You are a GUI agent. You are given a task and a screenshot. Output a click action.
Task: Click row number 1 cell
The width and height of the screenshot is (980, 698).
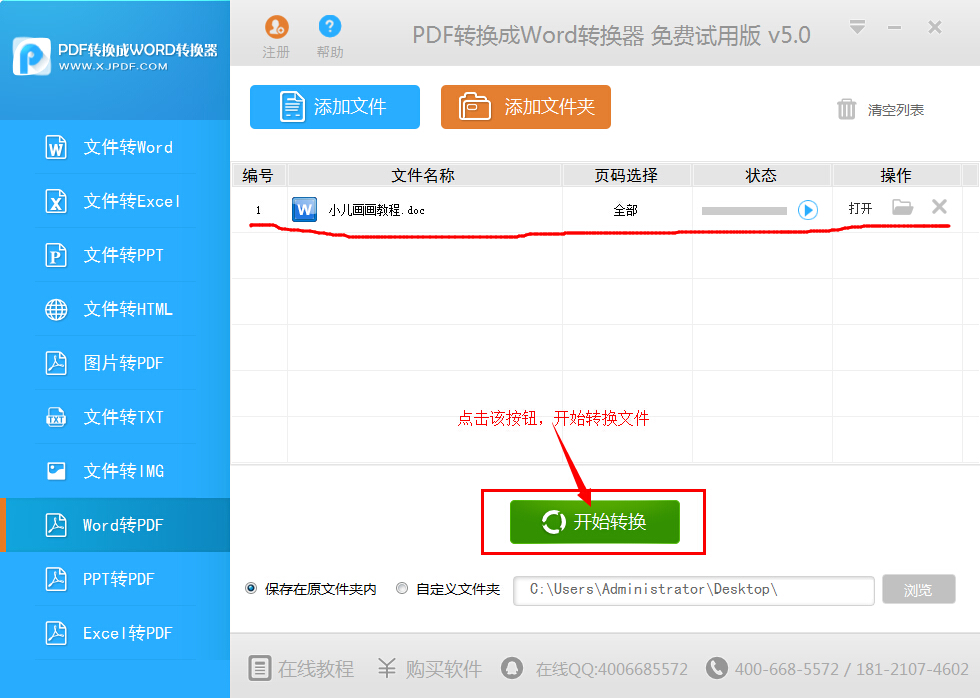[x=258, y=210]
